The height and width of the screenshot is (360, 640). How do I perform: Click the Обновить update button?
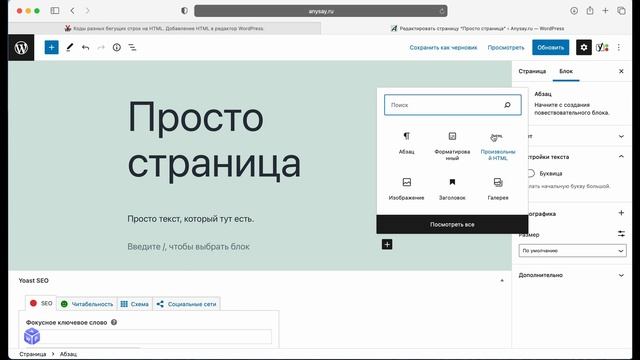(551, 48)
